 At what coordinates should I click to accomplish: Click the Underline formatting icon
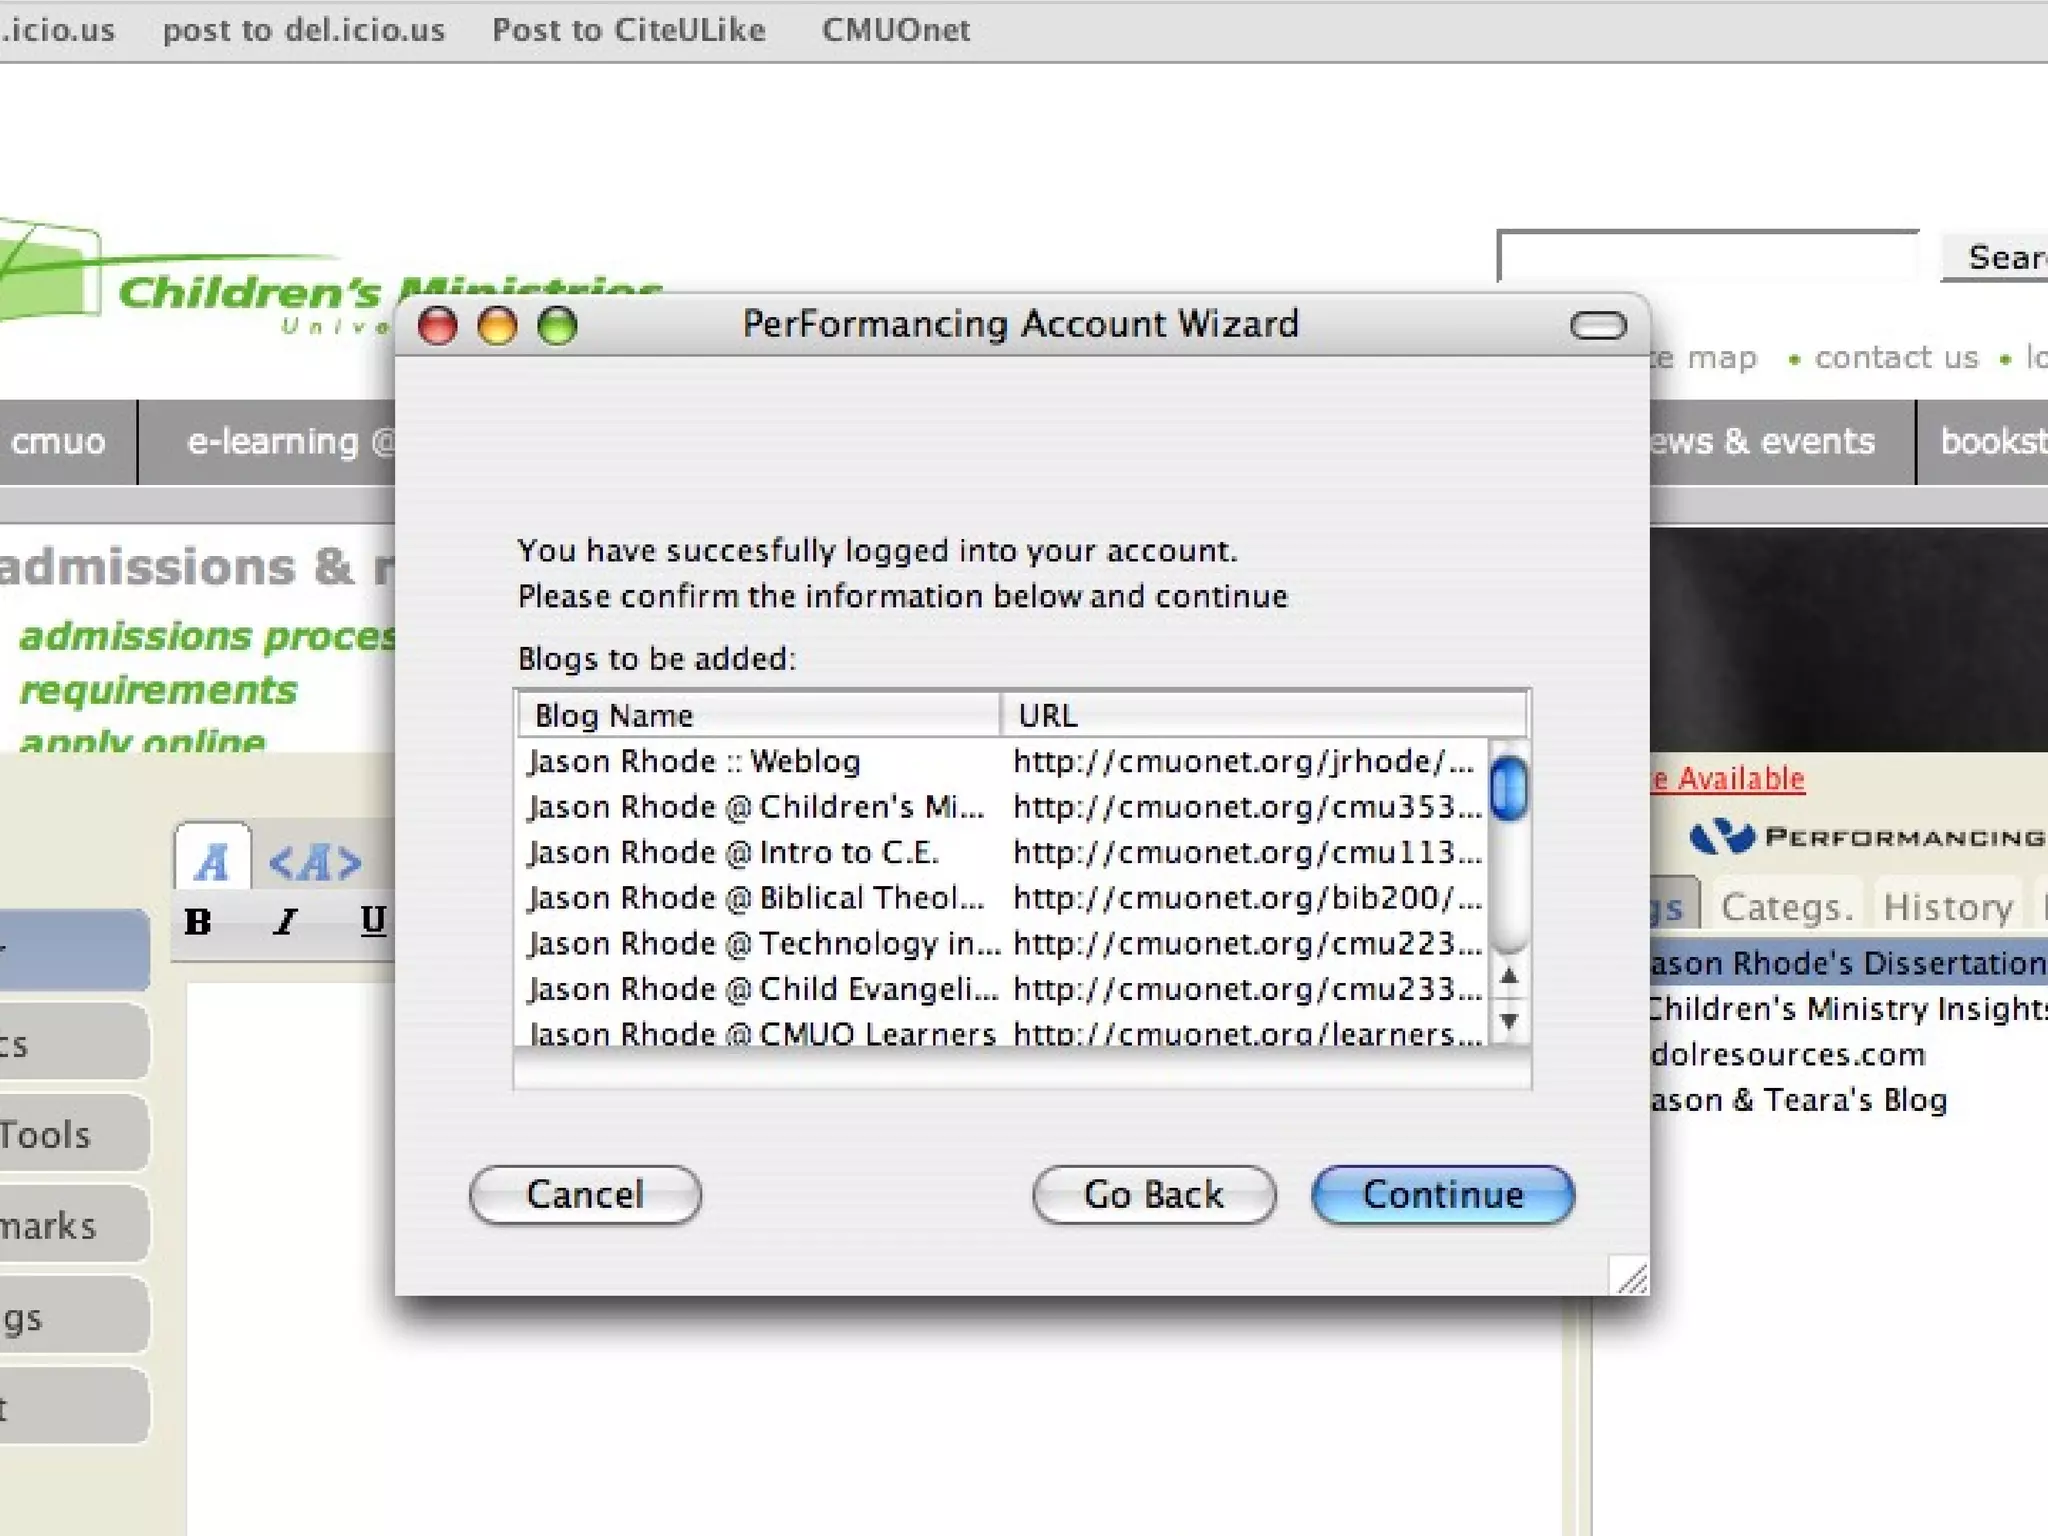[373, 919]
